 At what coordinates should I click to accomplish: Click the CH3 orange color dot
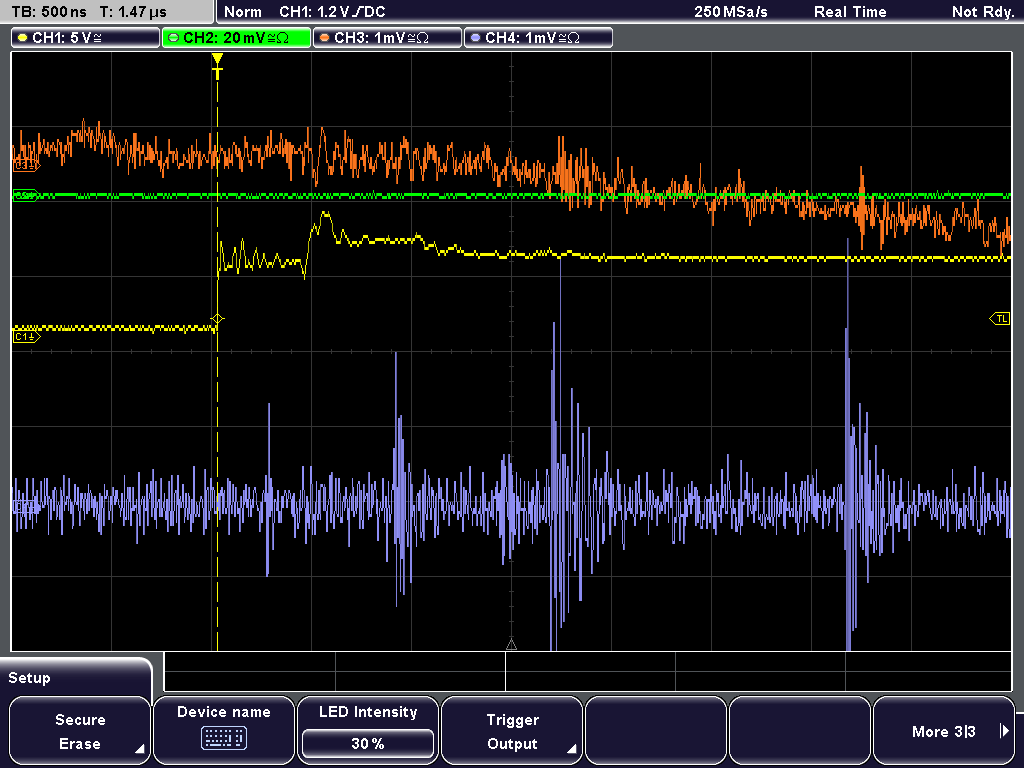point(325,38)
